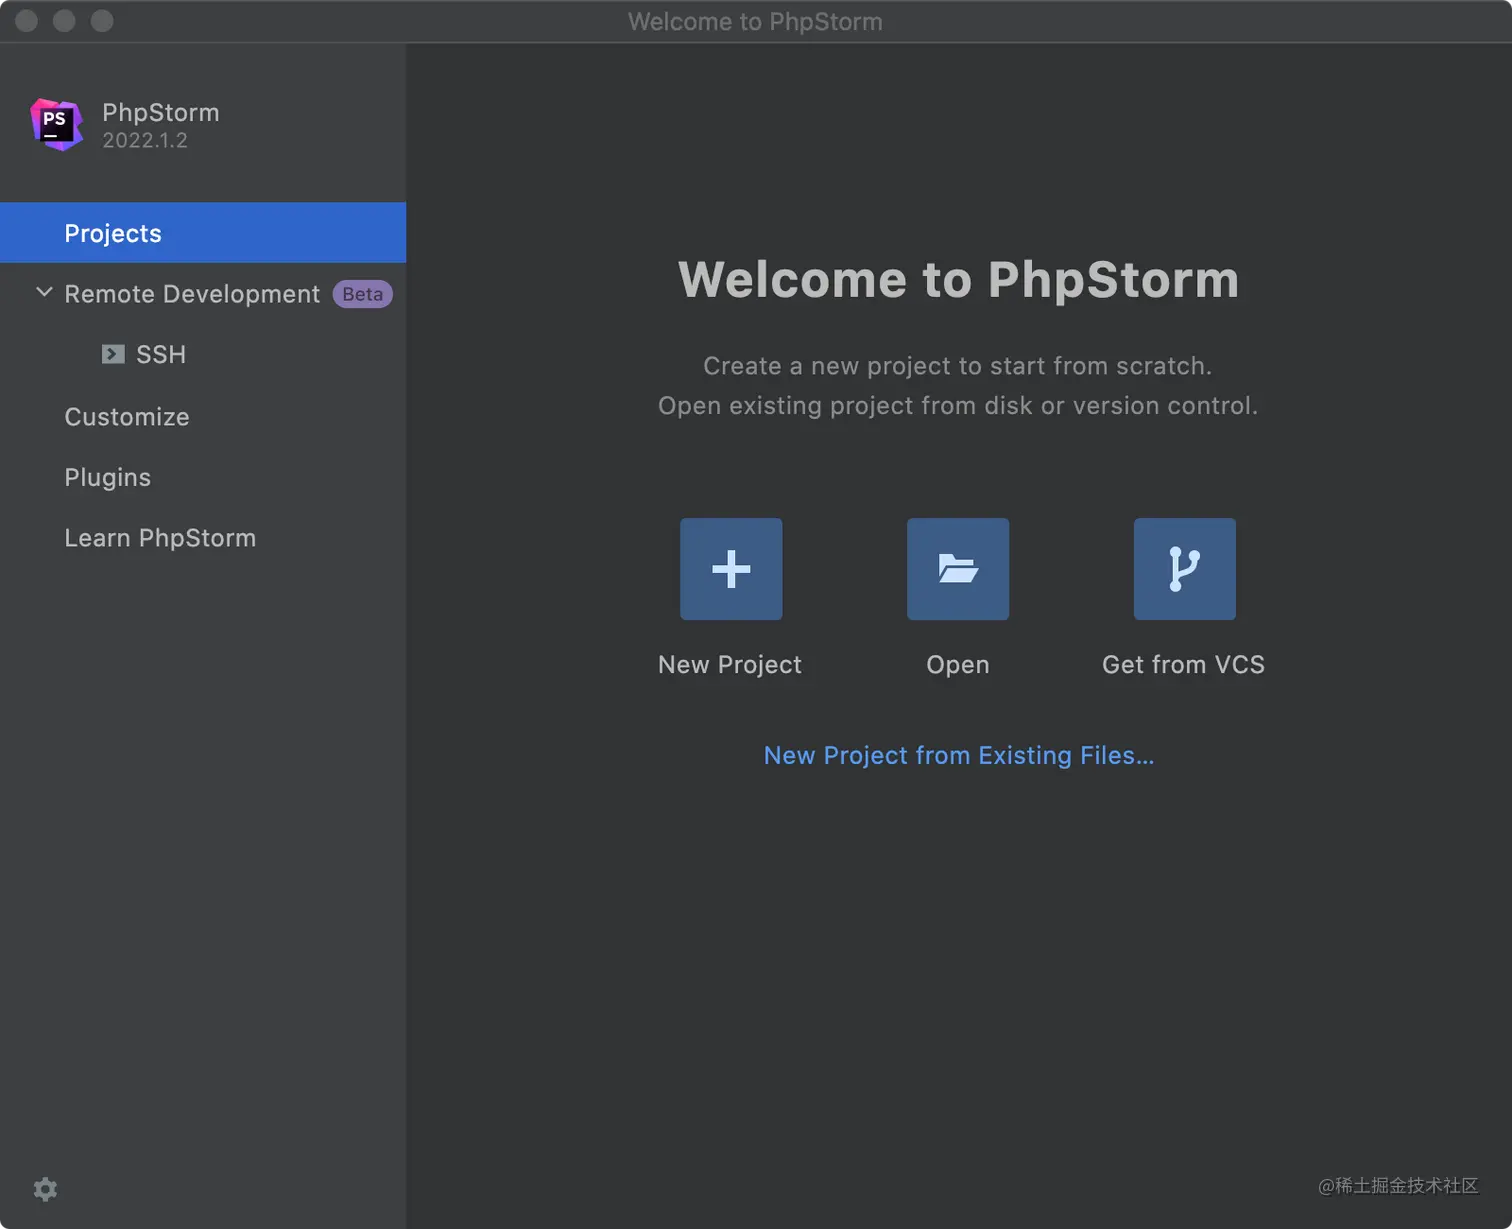Click the Open label text
The width and height of the screenshot is (1512, 1229).
[958, 665]
